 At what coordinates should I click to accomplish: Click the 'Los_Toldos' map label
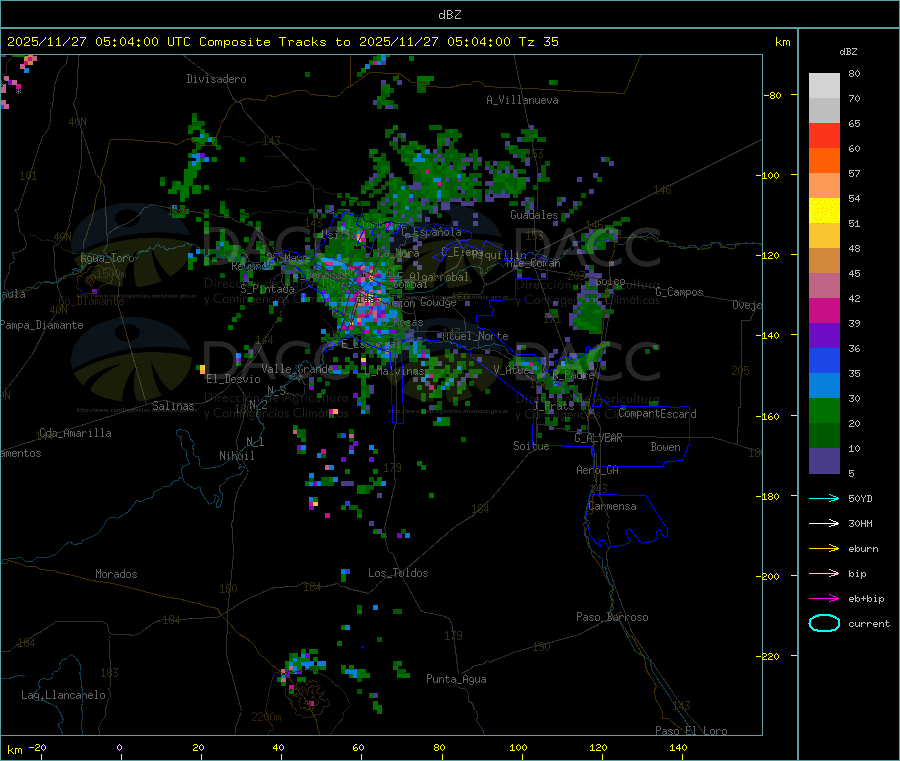coord(398,573)
